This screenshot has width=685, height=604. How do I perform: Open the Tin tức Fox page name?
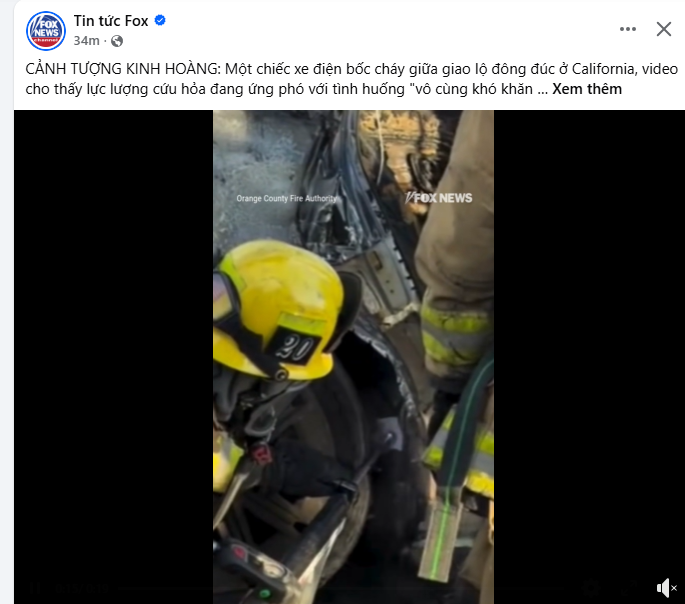[x=111, y=21]
